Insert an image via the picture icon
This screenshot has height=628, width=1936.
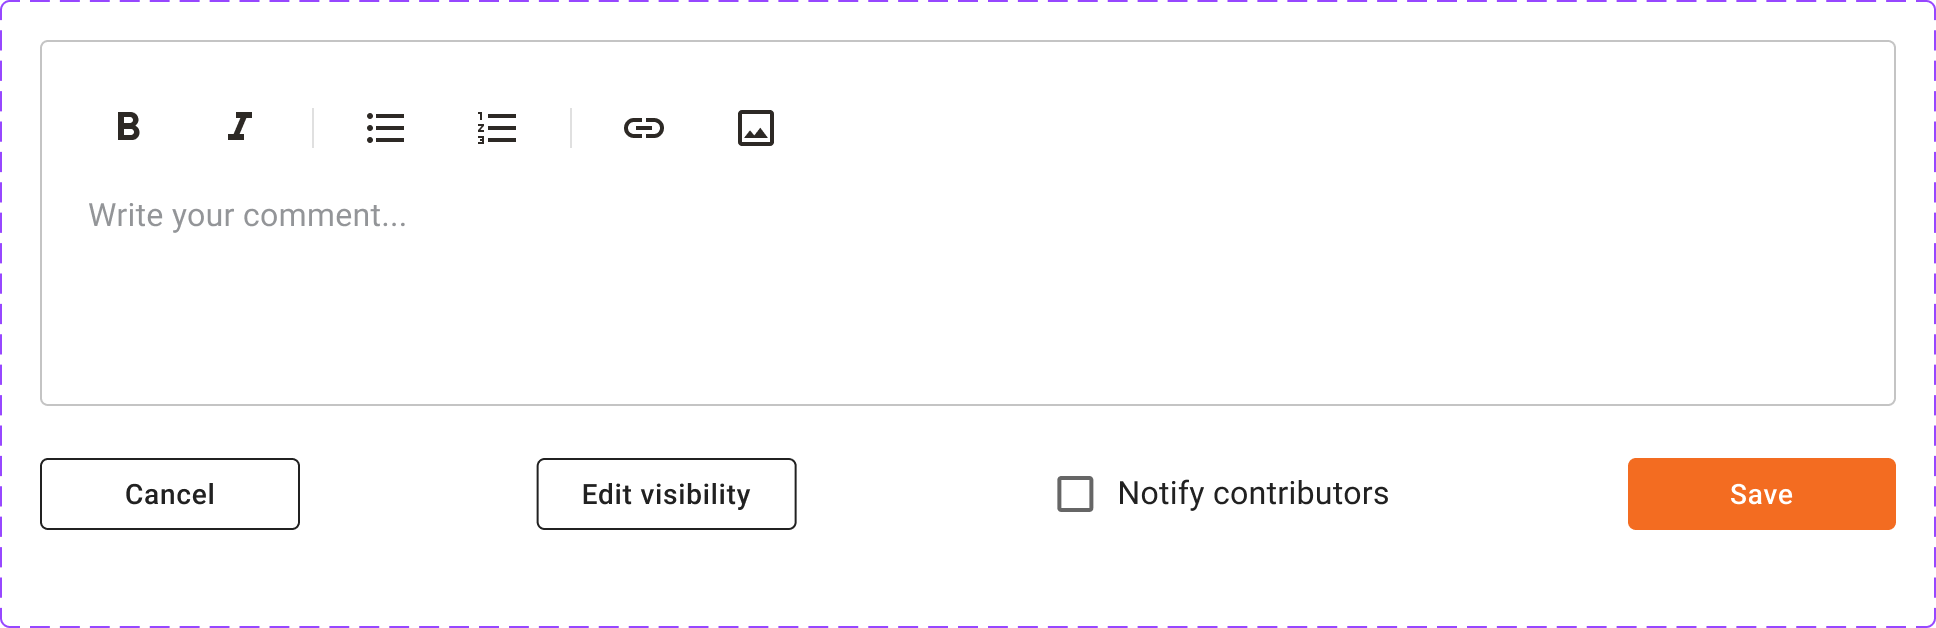tap(756, 128)
